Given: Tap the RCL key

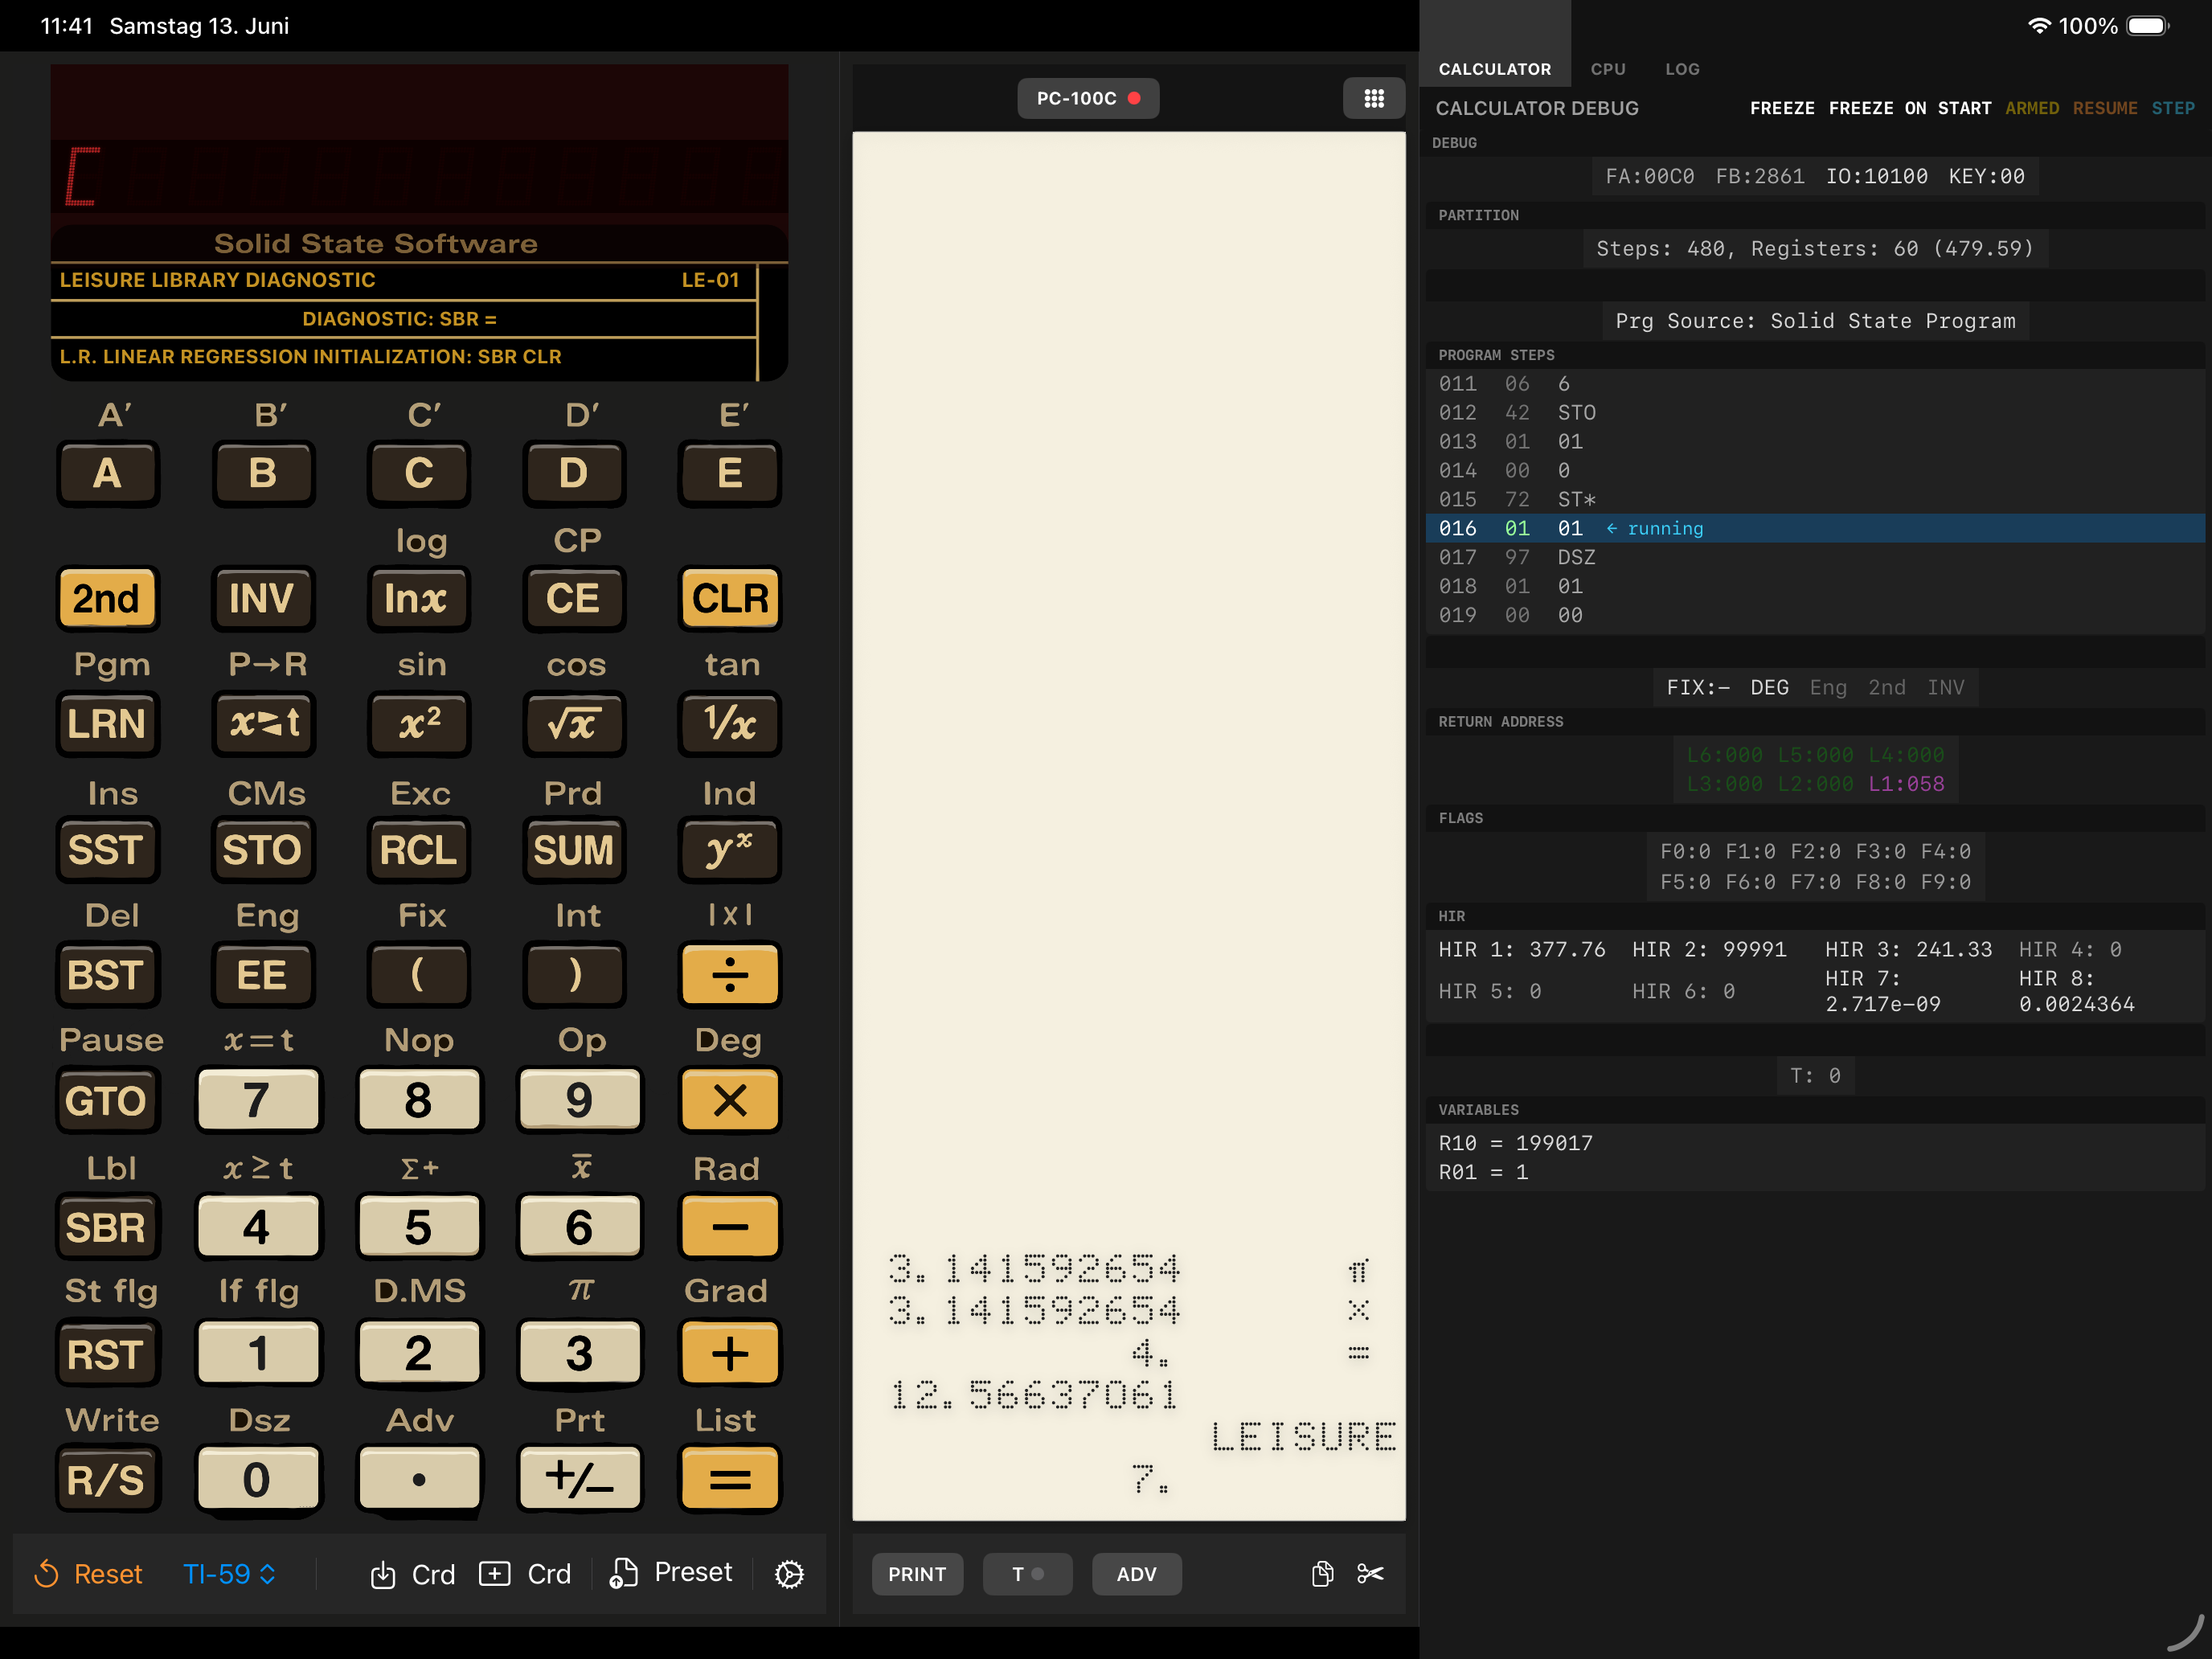Looking at the screenshot, I should (x=417, y=849).
